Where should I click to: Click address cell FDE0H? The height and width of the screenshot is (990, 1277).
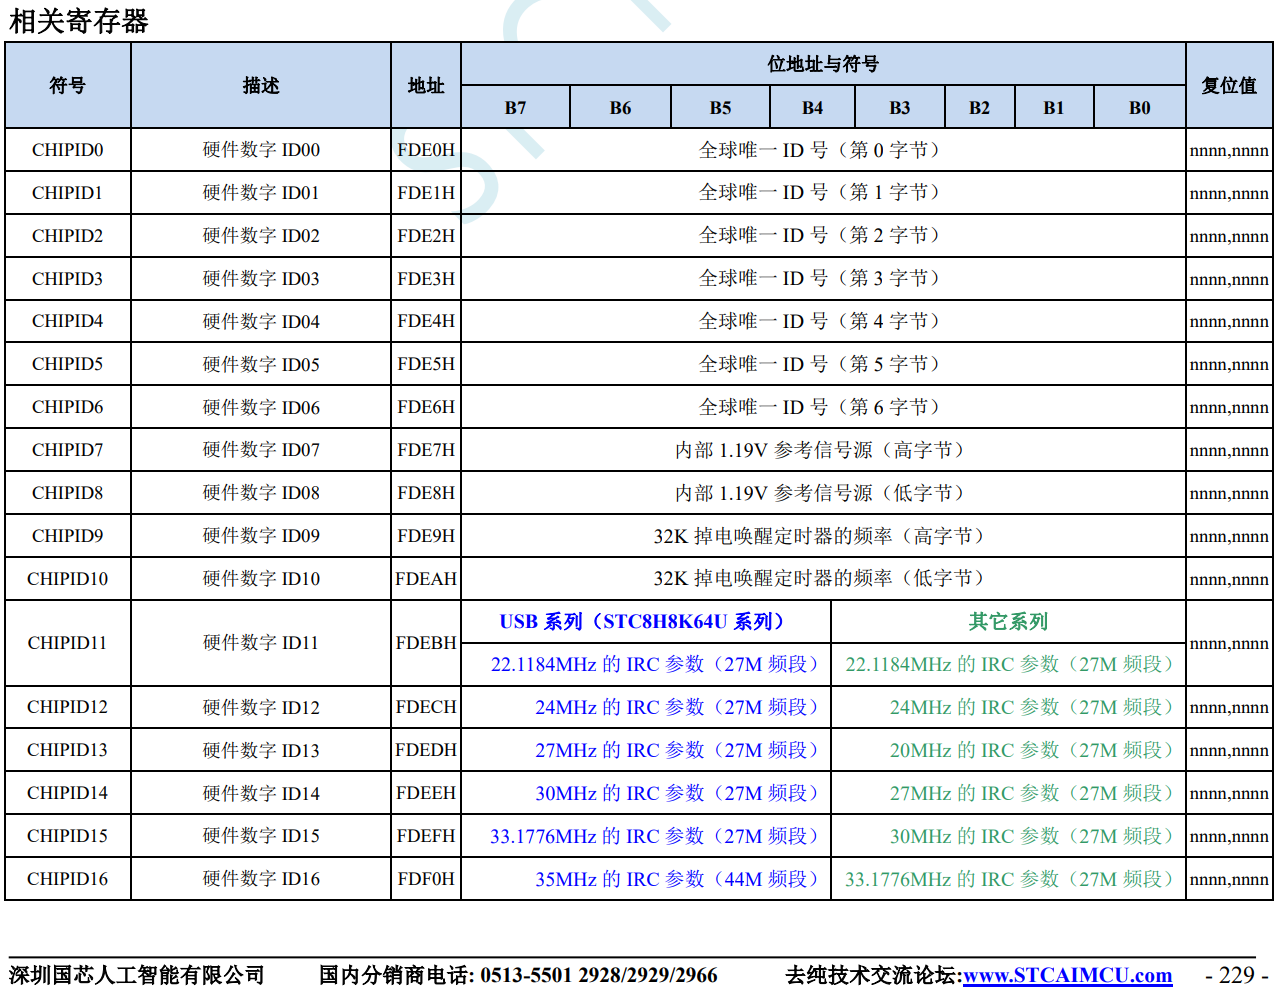click(x=426, y=150)
